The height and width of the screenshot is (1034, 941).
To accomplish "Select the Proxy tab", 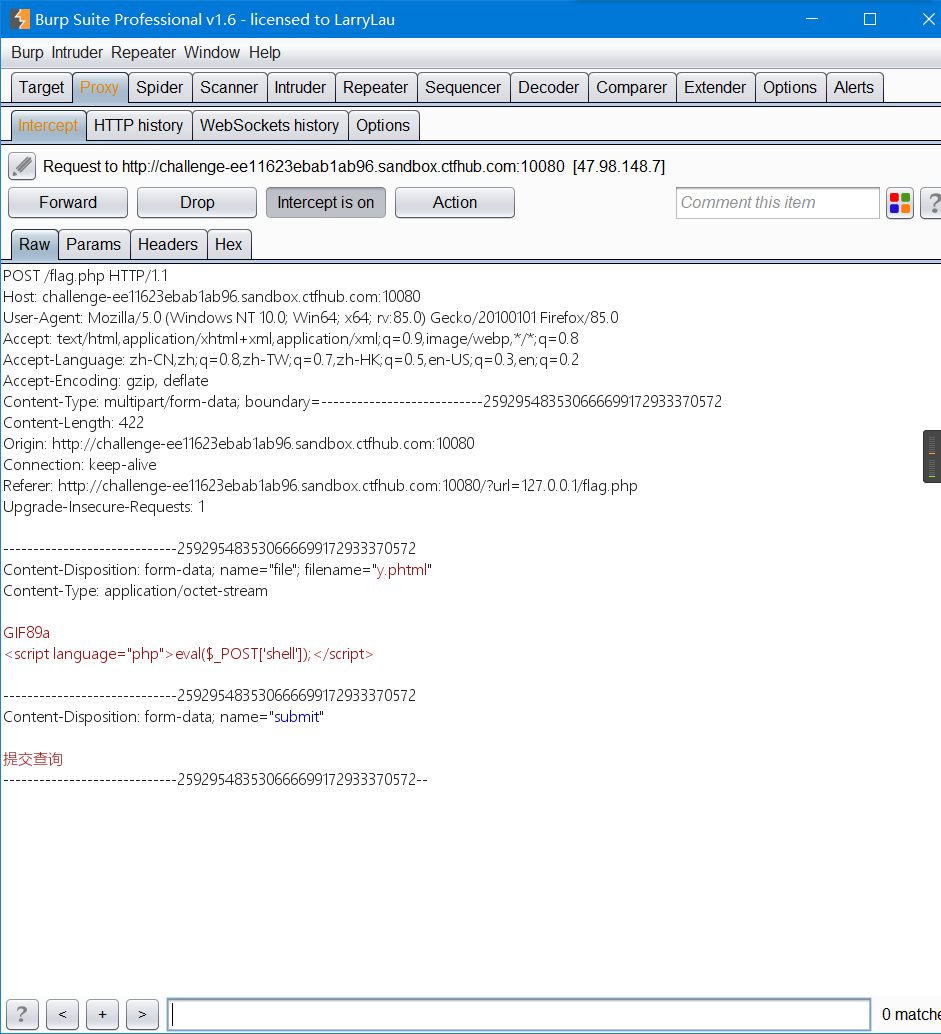I will (100, 87).
